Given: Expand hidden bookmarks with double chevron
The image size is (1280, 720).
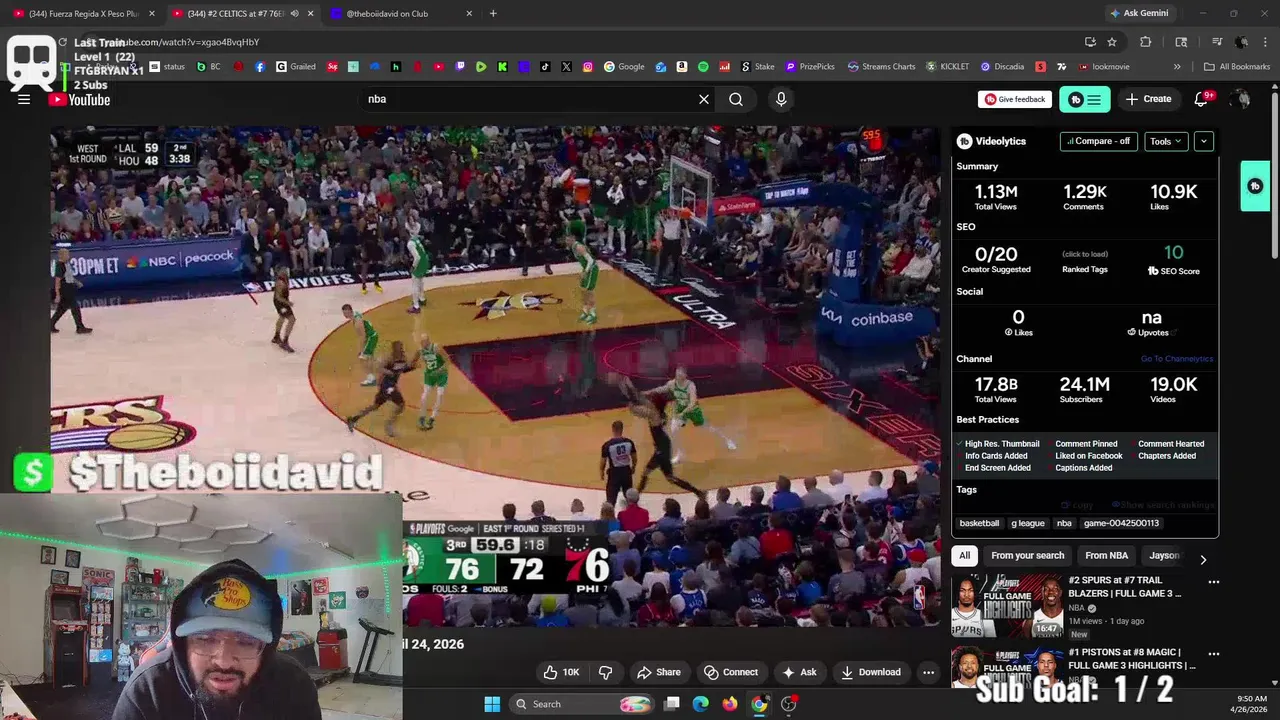Looking at the screenshot, I should [x=1177, y=67].
